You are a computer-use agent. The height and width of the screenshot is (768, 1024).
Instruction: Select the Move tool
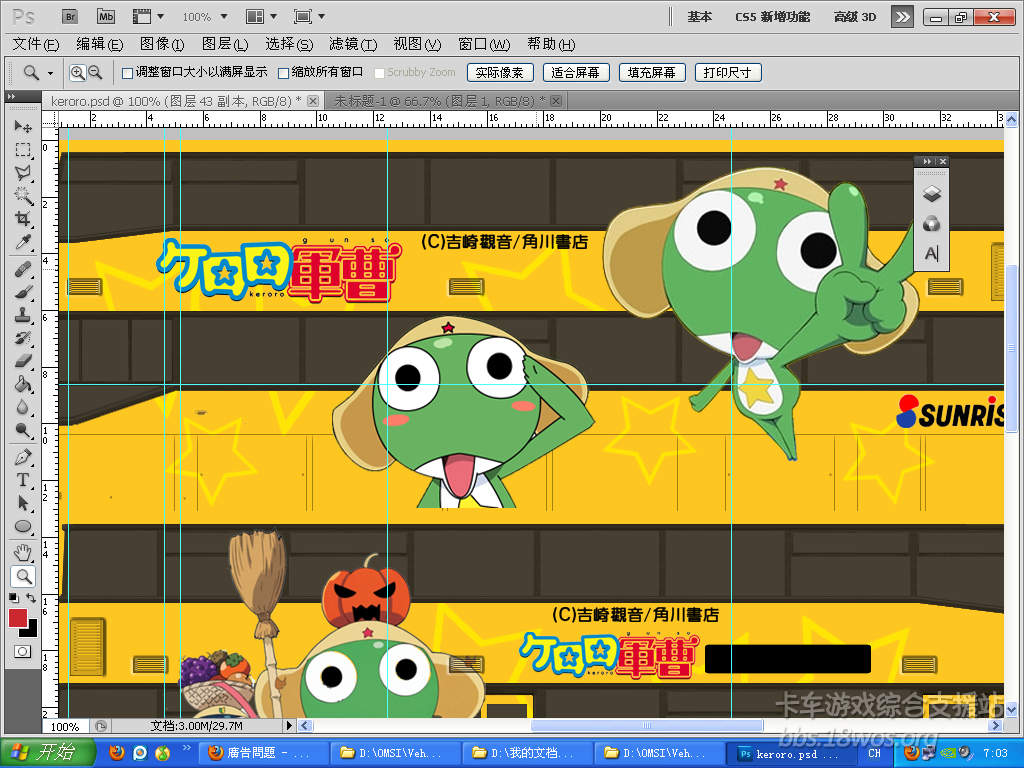(23, 127)
